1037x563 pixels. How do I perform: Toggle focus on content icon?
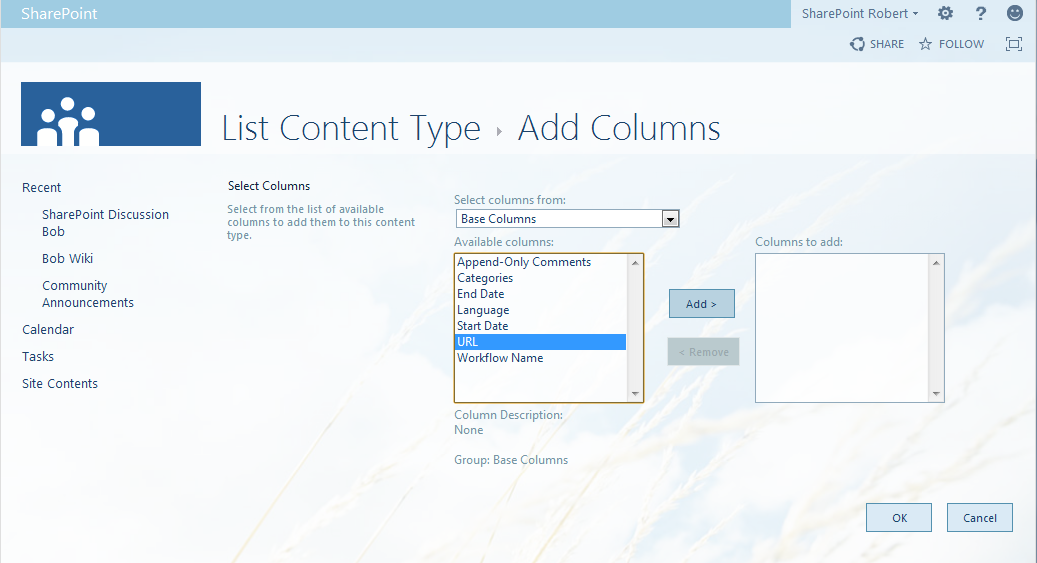[x=1013, y=44]
